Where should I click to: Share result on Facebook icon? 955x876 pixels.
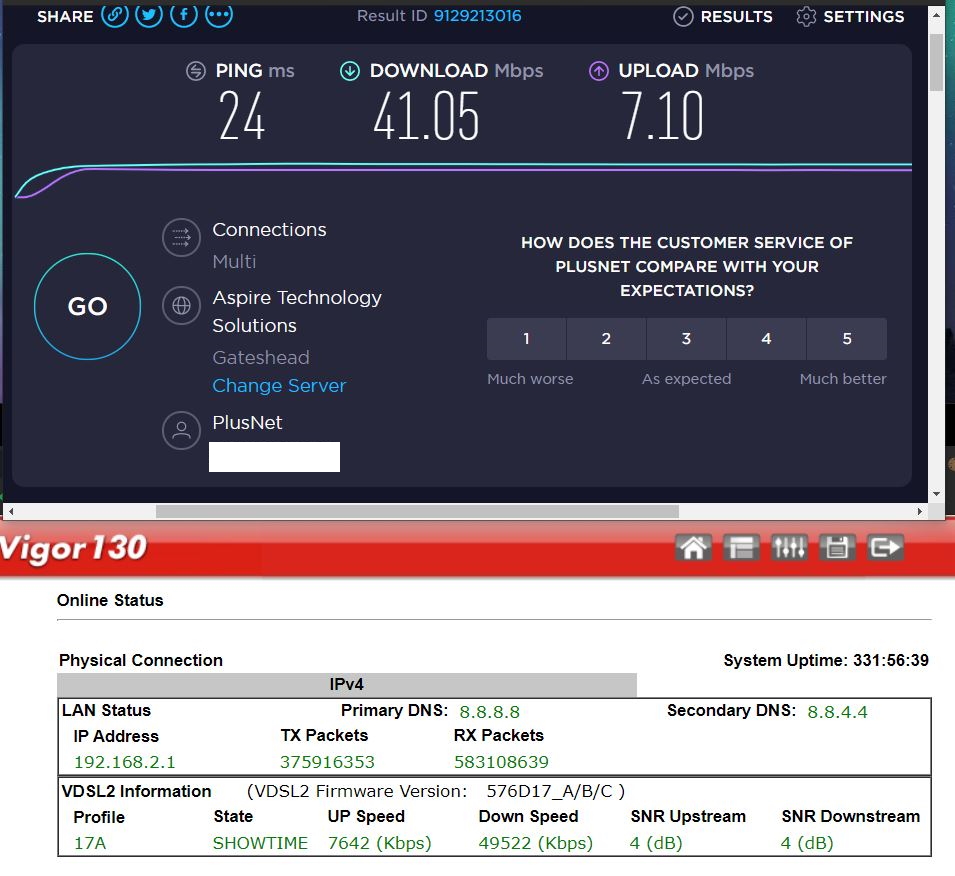click(x=184, y=15)
